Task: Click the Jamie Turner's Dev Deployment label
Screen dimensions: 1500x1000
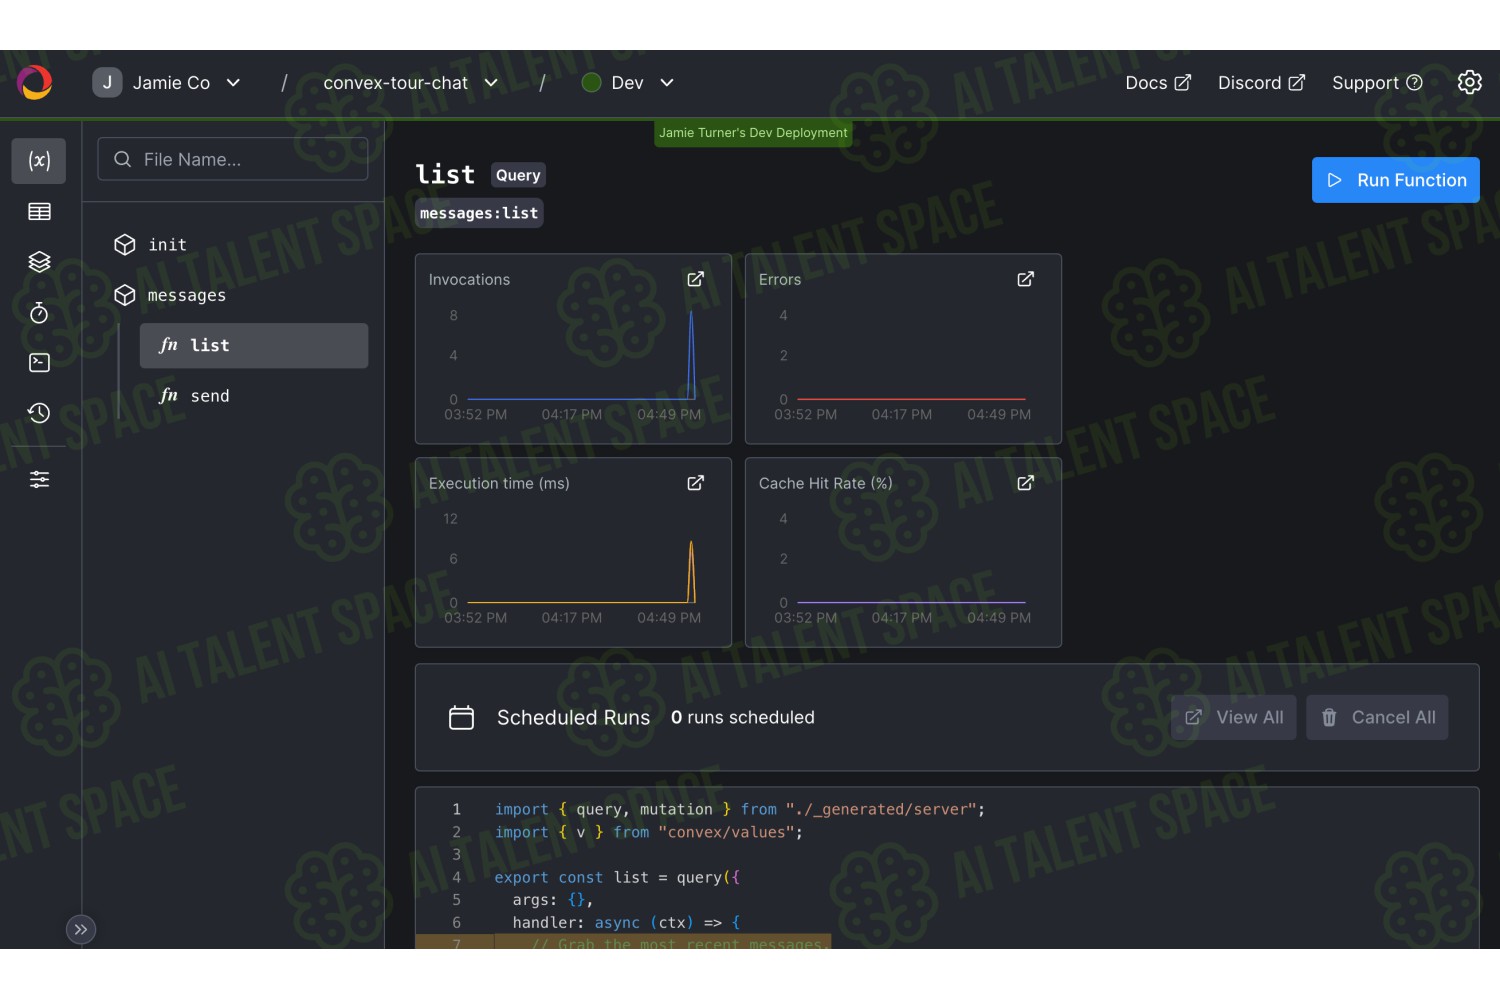Action: [753, 132]
